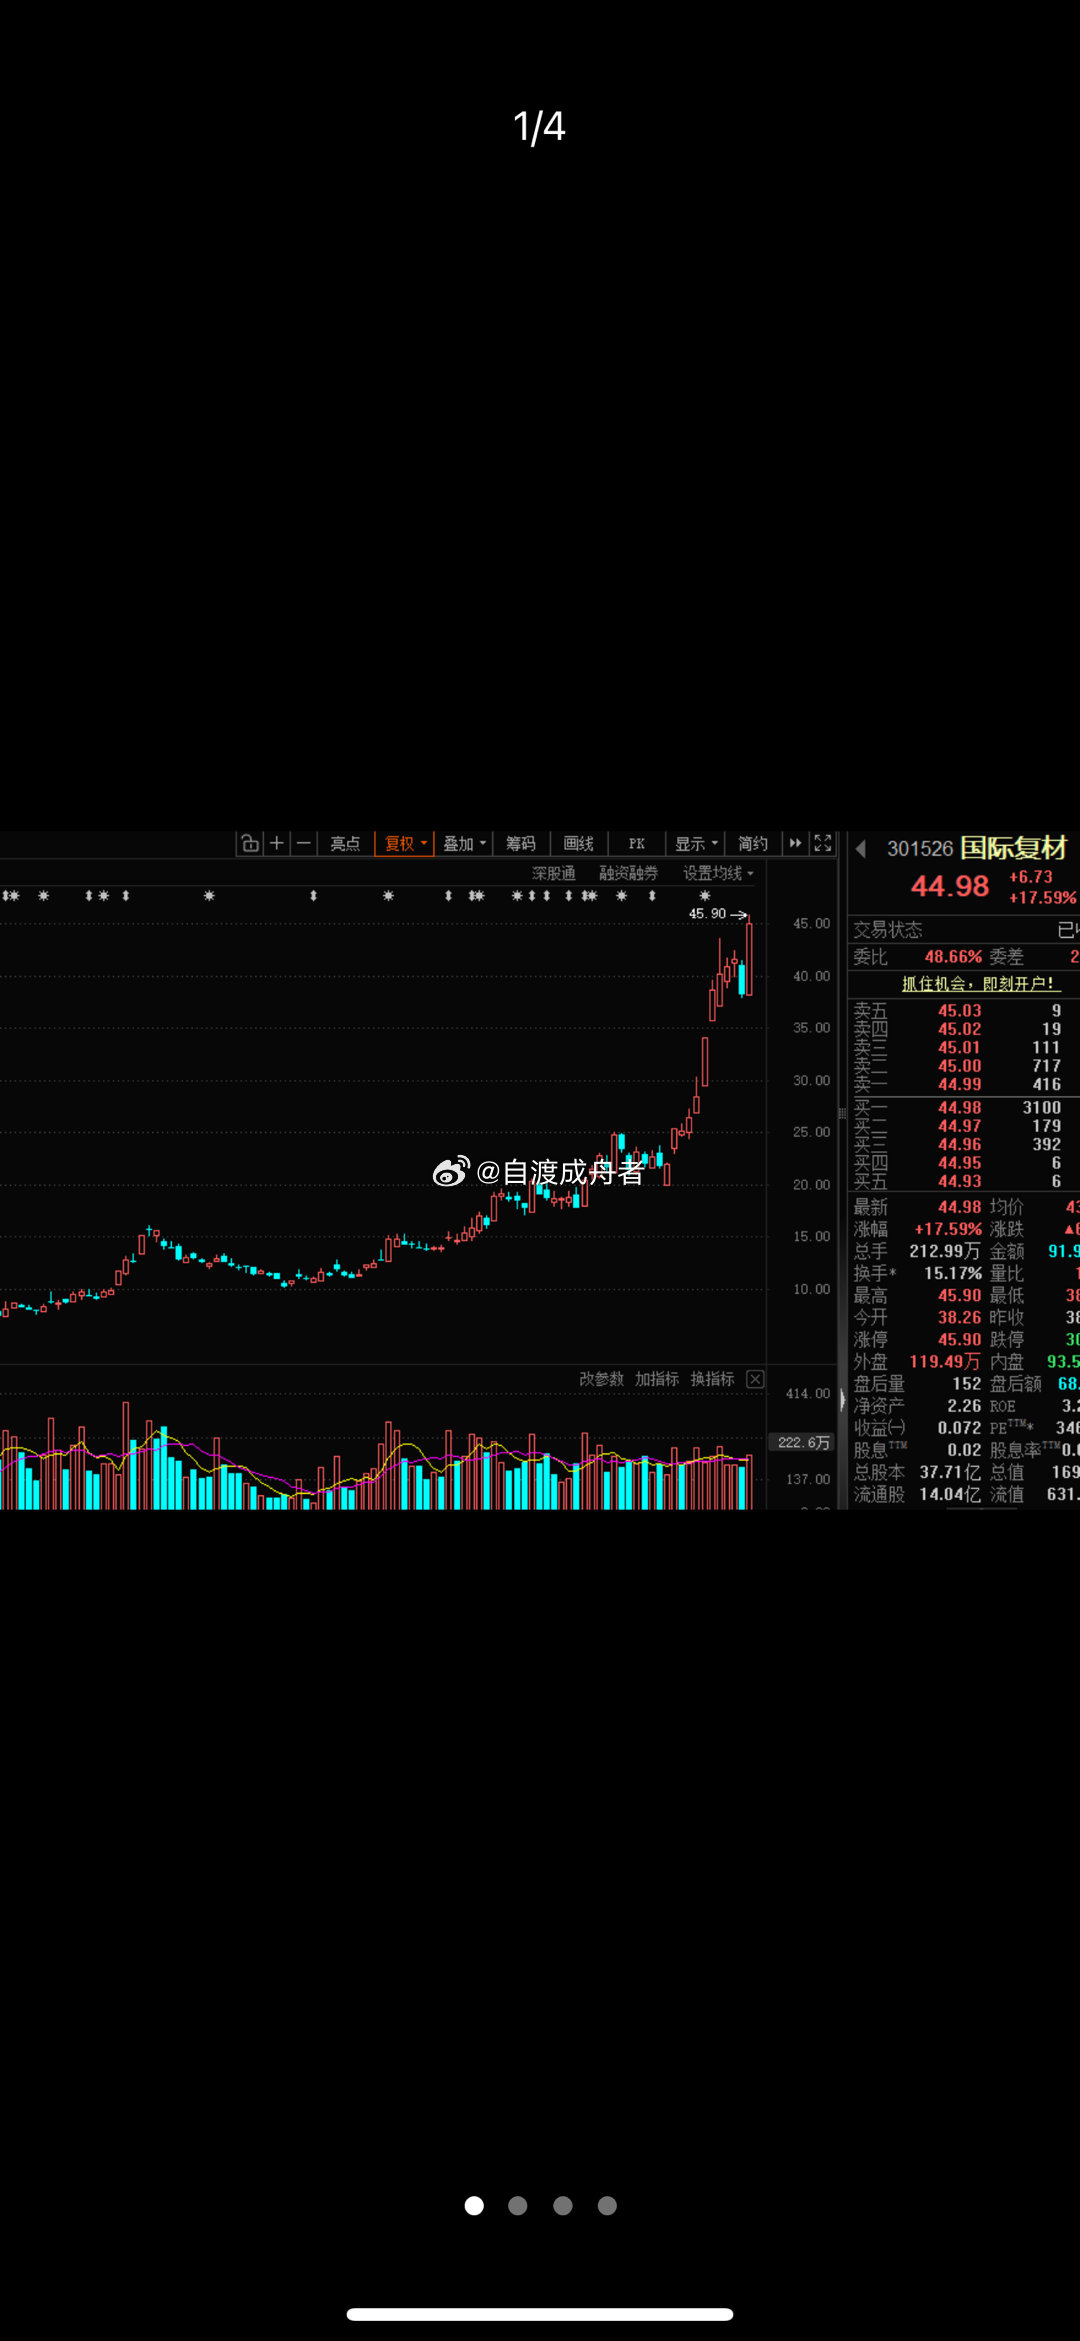Click 今开 value 38.26

pyautogui.click(x=959, y=1317)
